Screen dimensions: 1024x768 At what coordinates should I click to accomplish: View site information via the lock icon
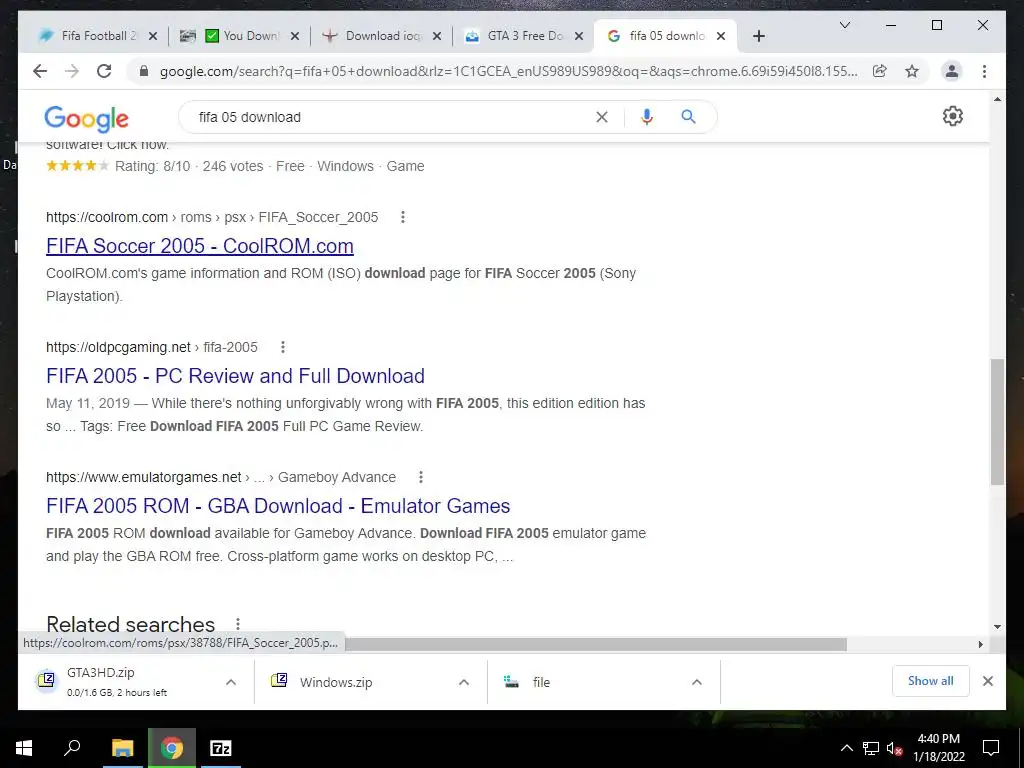coord(144,71)
